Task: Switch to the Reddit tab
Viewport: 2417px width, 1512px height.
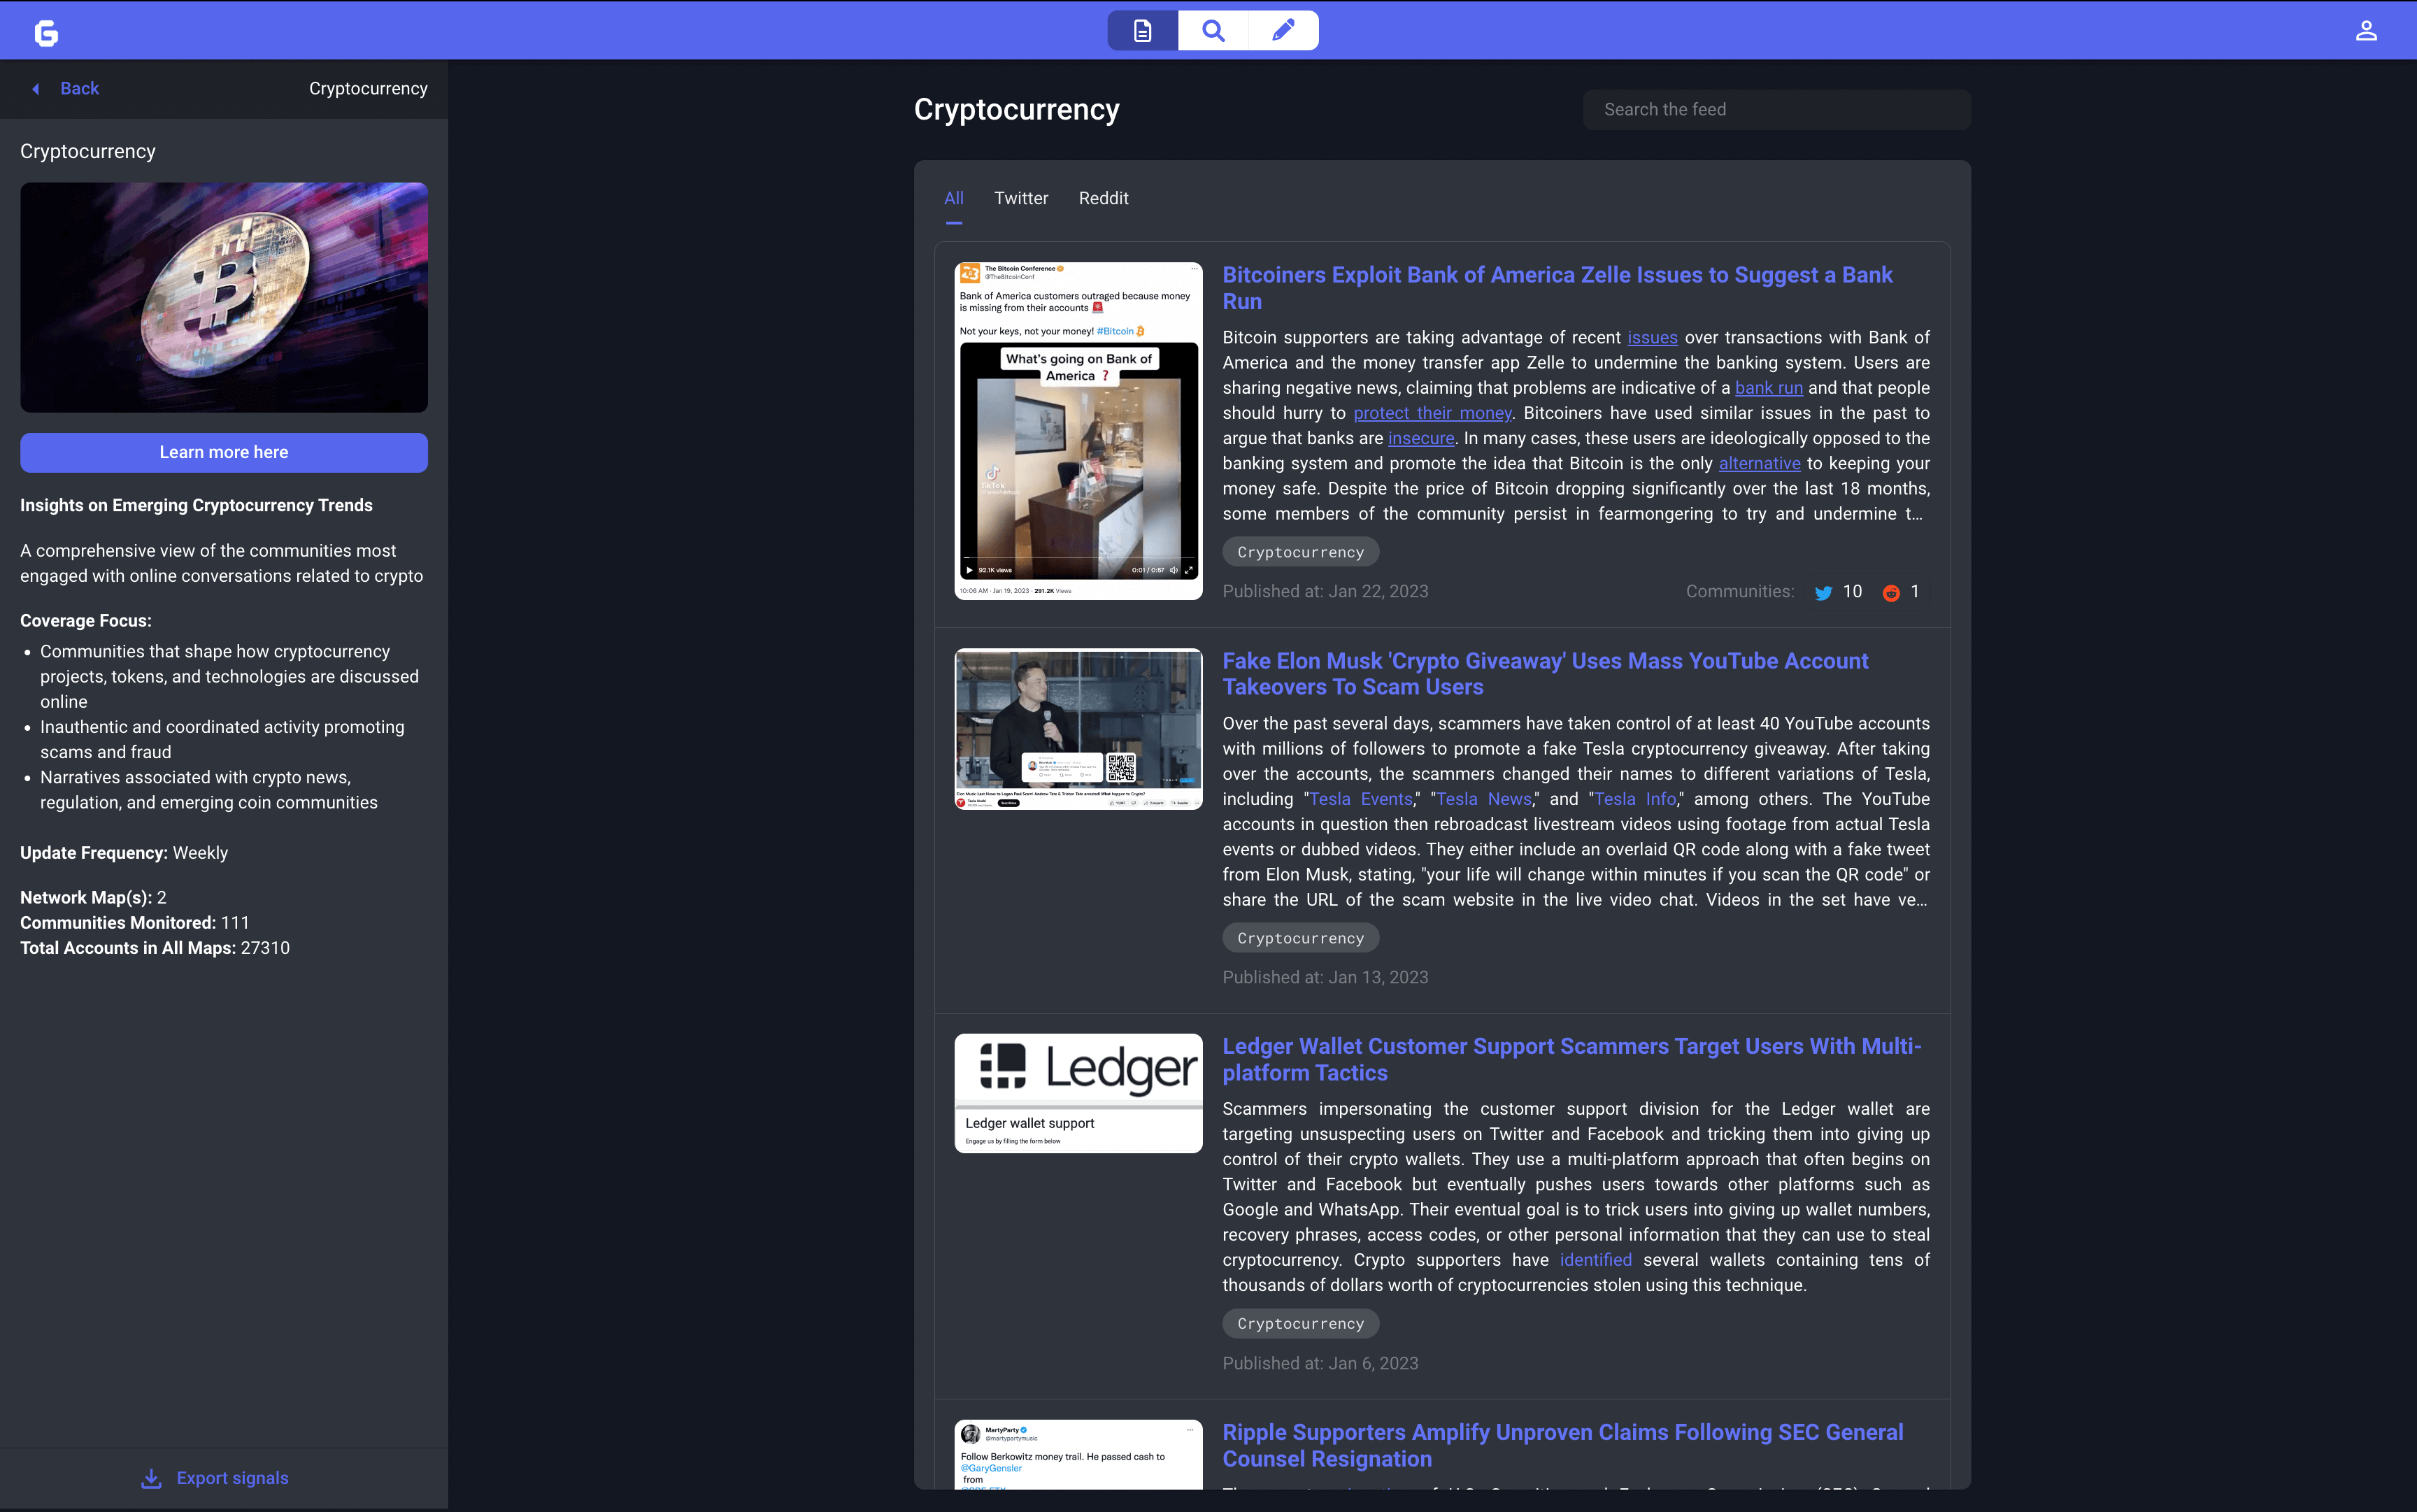Action: [1103, 198]
